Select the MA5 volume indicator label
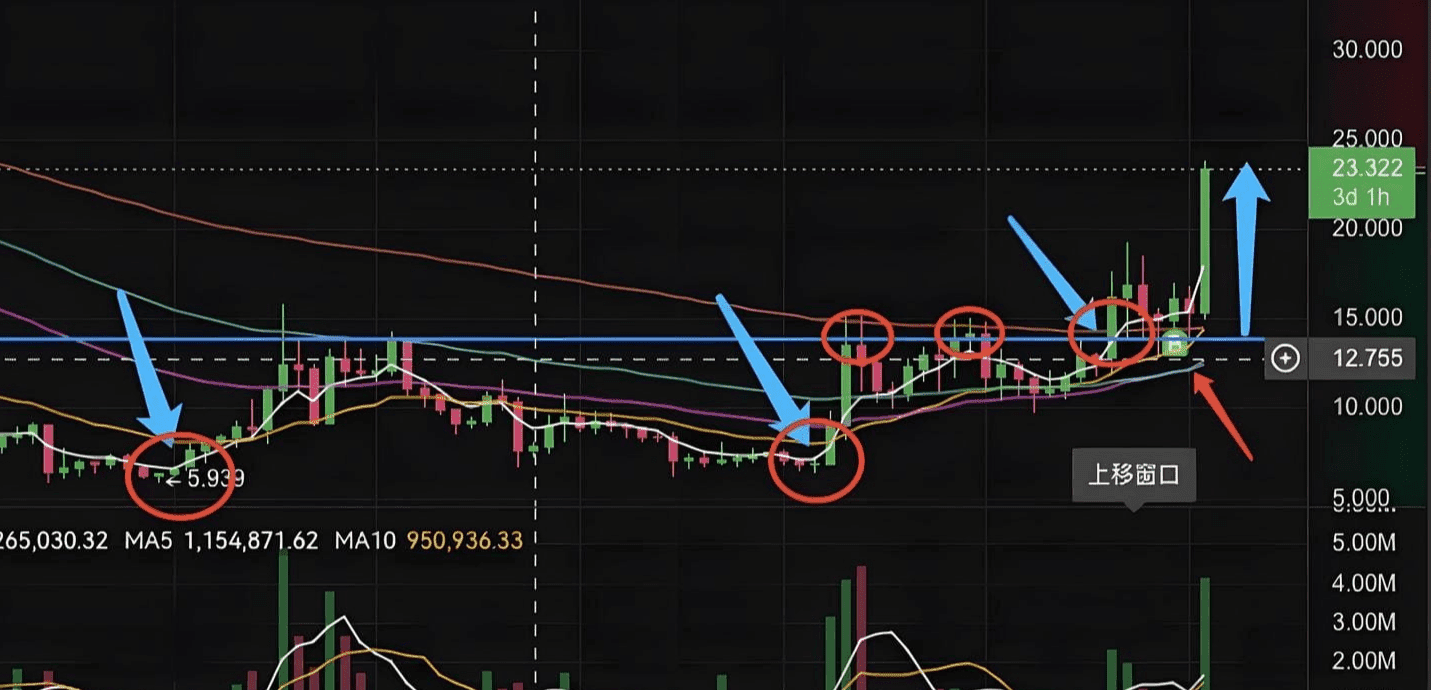The width and height of the screenshot is (1431, 690). pyautogui.click(x=150, y=541)
